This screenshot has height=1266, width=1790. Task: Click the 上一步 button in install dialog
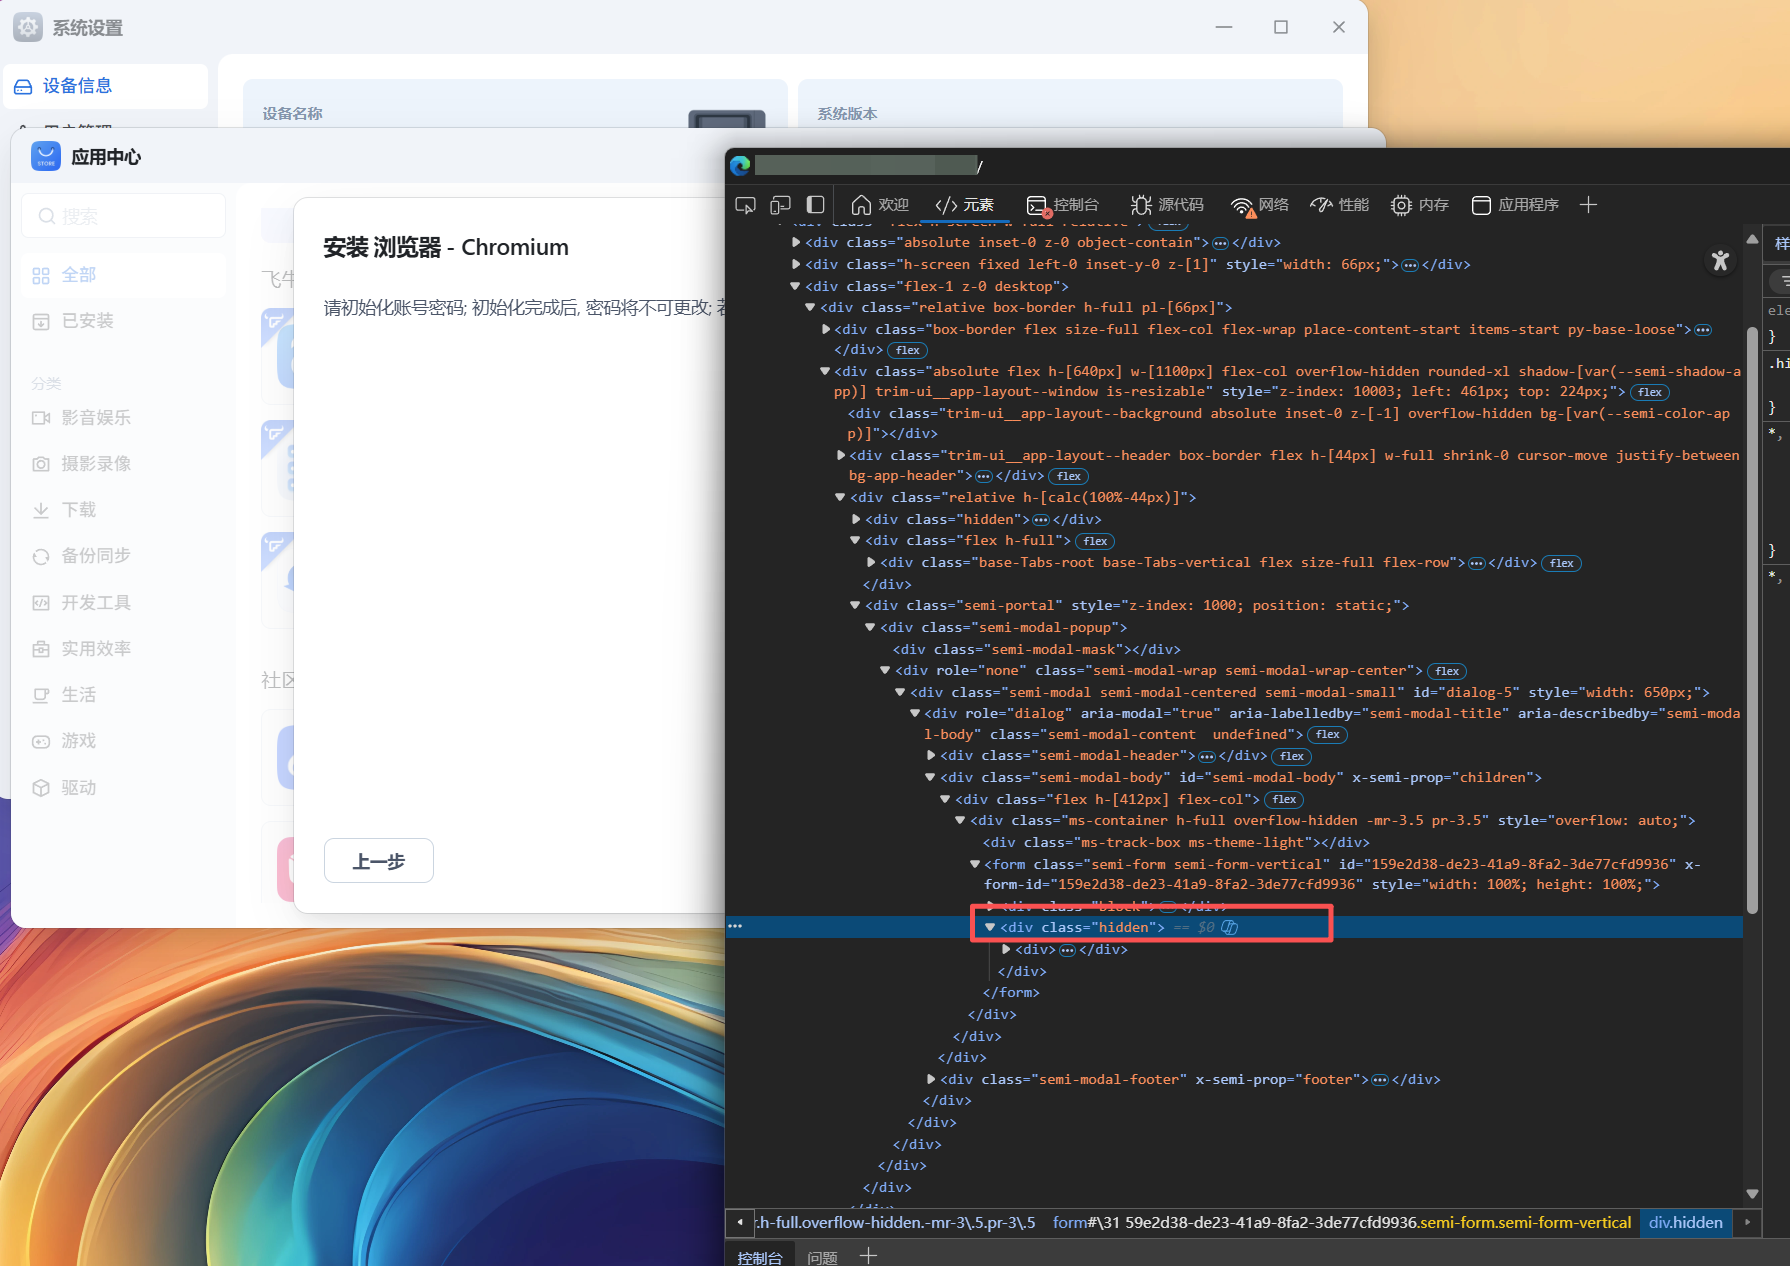tap(379, 861)
